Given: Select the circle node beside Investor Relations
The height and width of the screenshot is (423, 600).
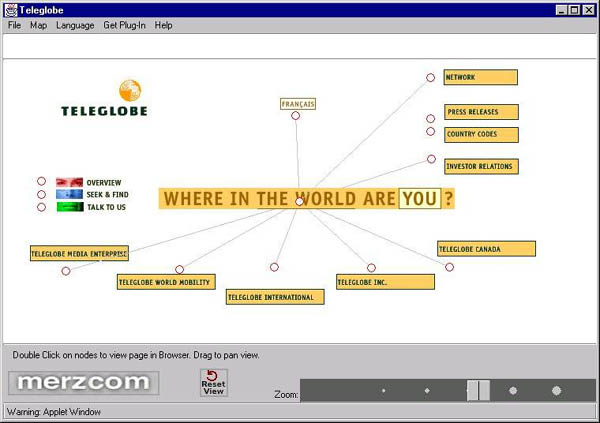Looking at the screenshot, I should (431, 159).
